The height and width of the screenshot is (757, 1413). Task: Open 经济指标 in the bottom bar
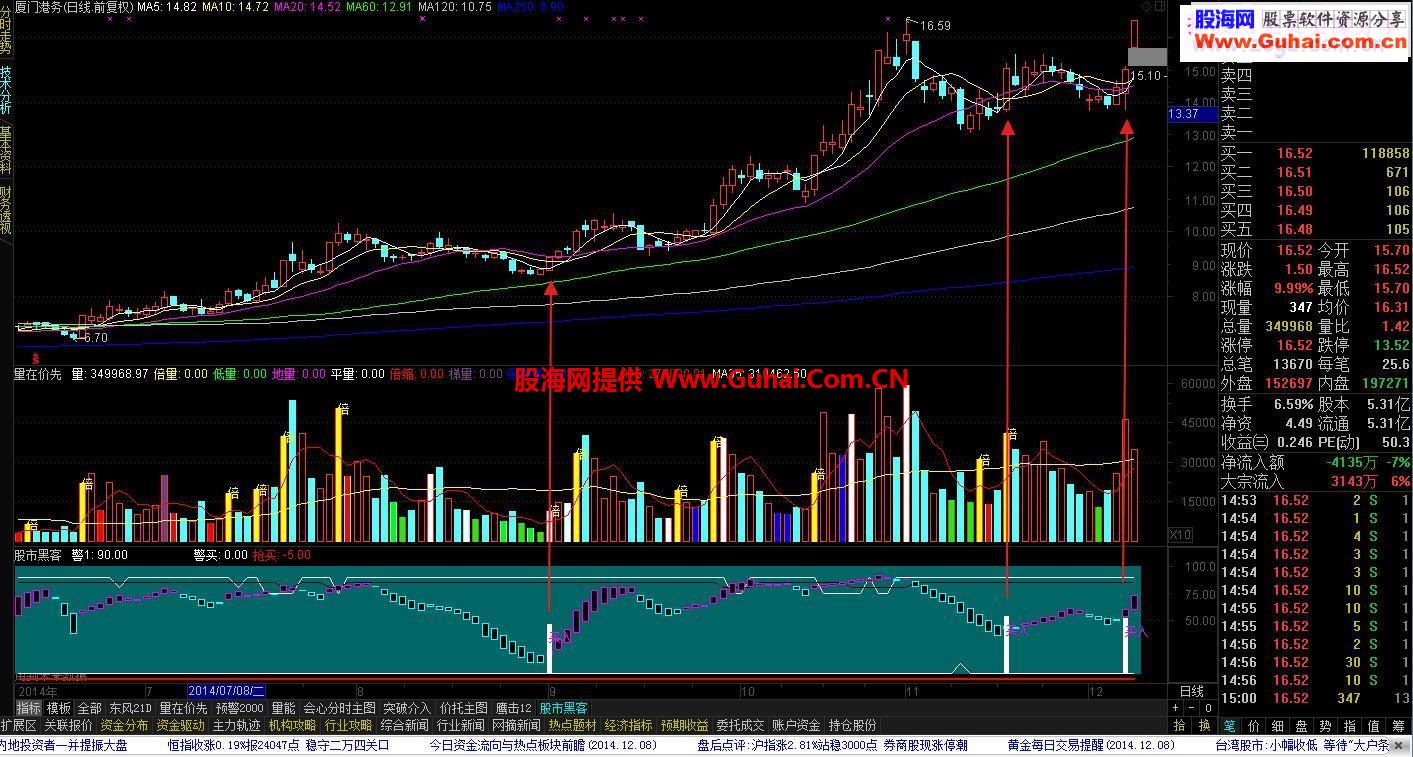(x=629, y=725)
